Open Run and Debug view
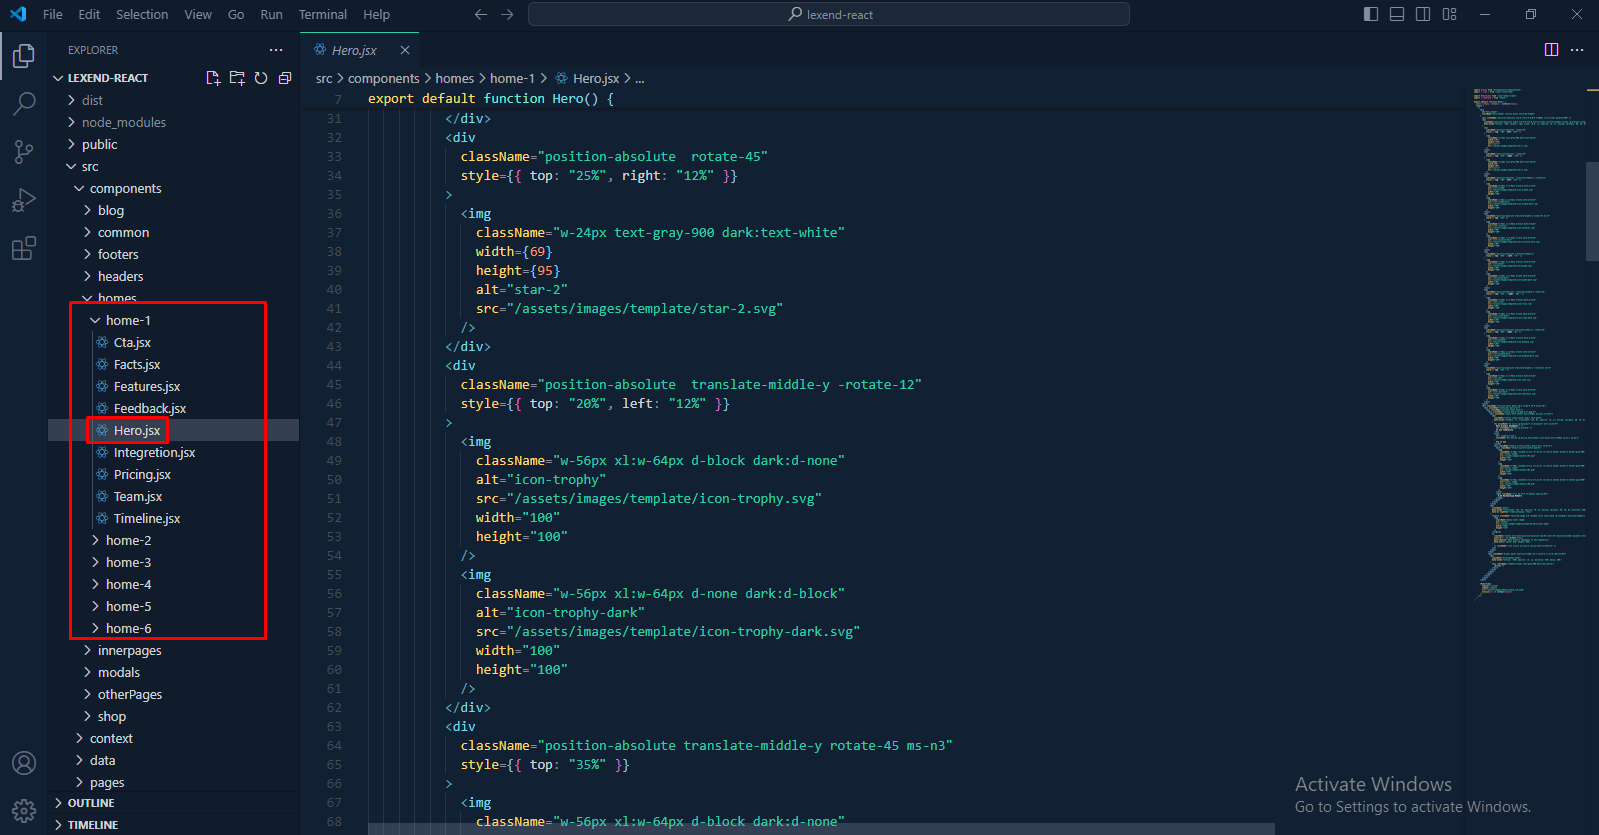1599x835 pixels. [x=24, y=200]
